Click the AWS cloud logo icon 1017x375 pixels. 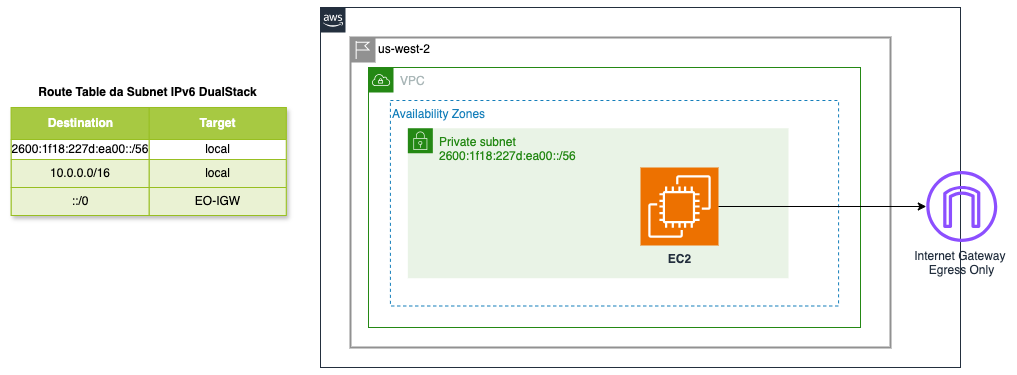point(333,20)
